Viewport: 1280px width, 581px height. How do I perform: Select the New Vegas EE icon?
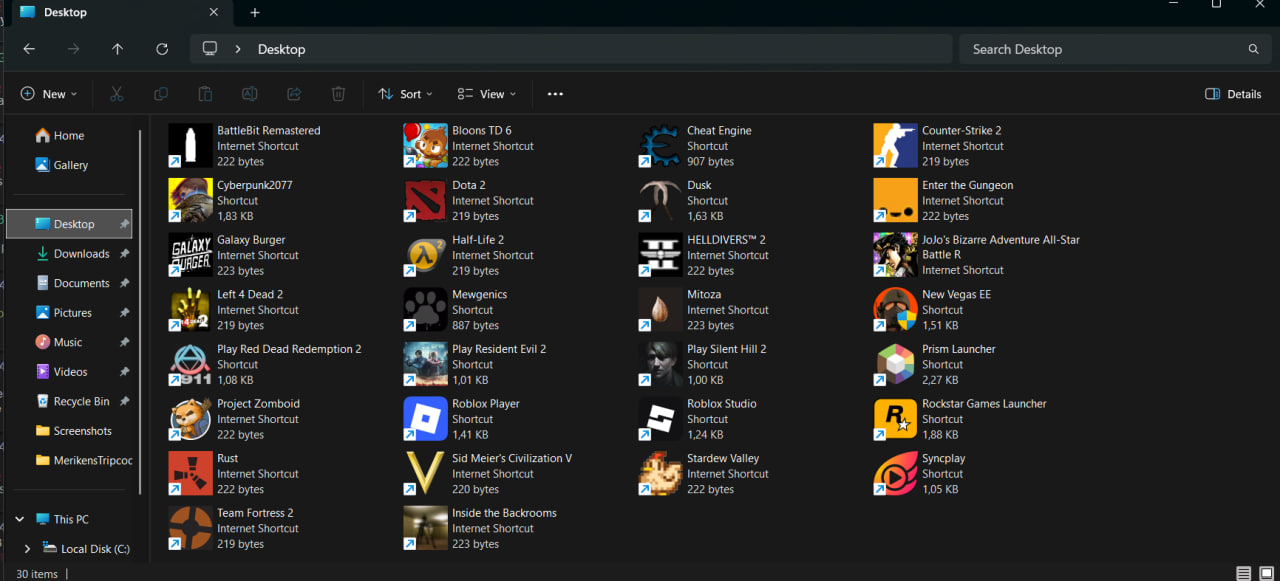(895, 310)
